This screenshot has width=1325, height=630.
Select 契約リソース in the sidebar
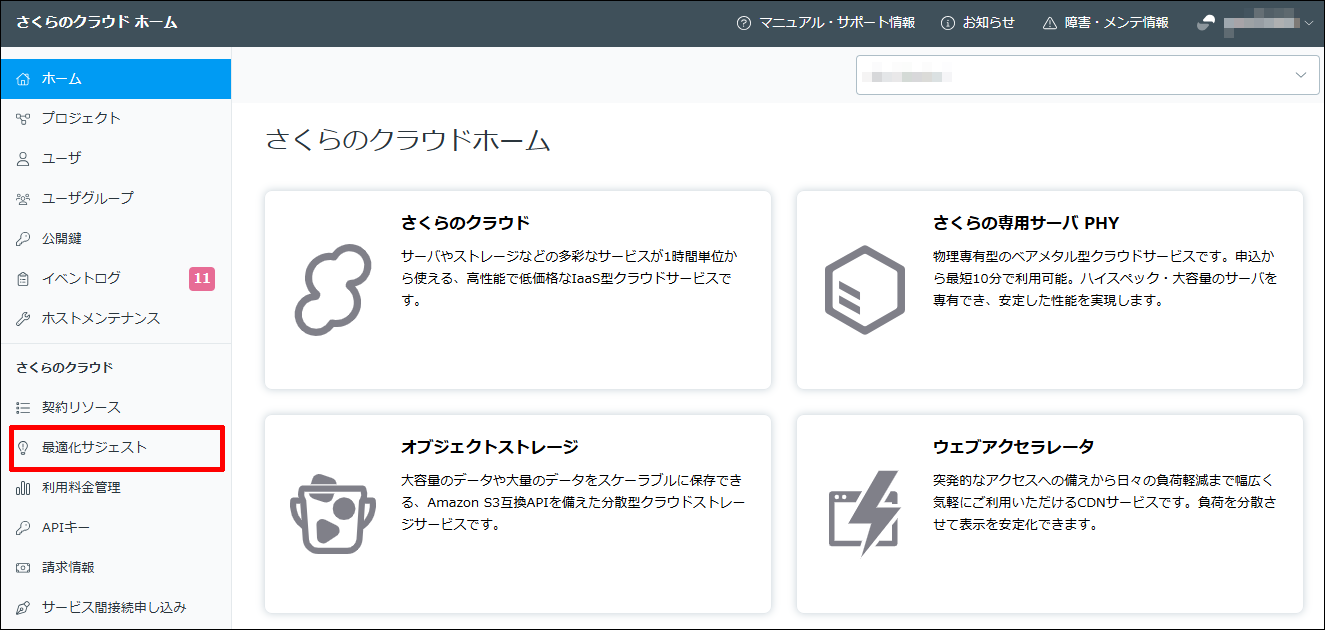[x=116, y=407]
